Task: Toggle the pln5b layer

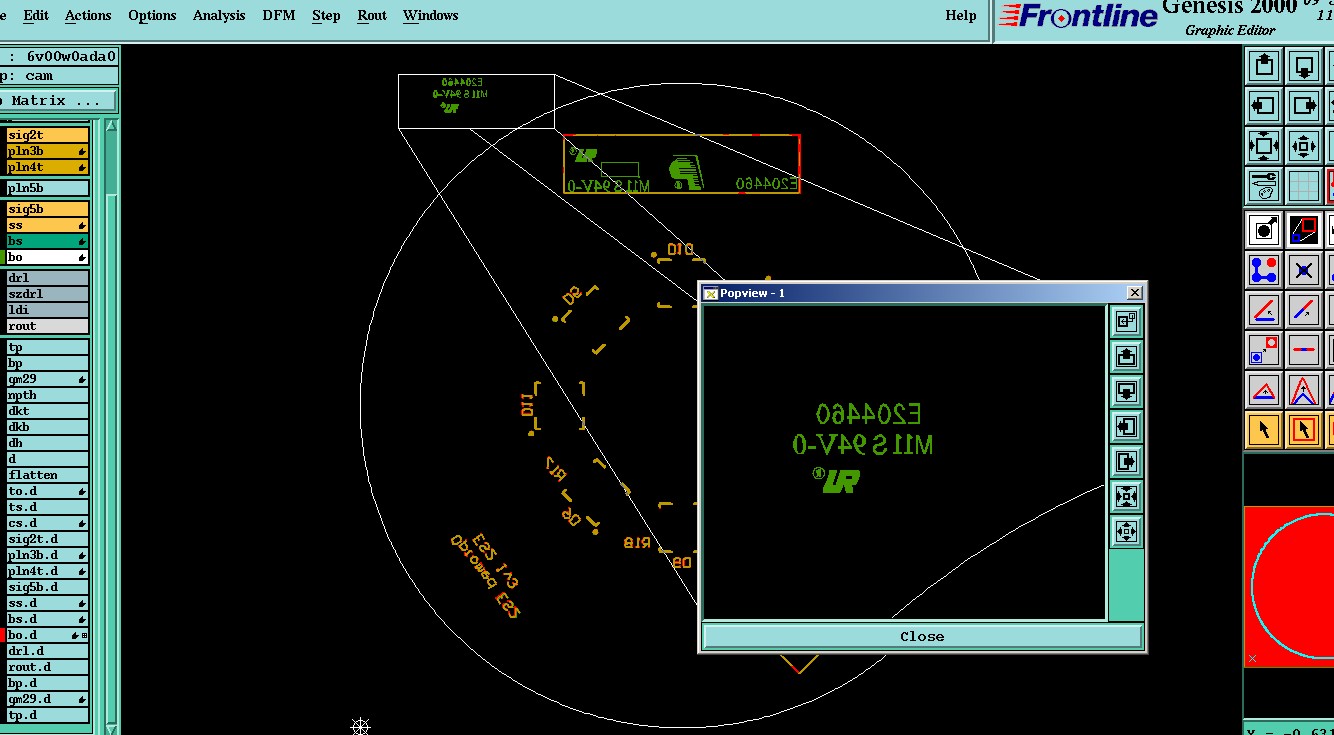Action: click(x=47, y=188)
